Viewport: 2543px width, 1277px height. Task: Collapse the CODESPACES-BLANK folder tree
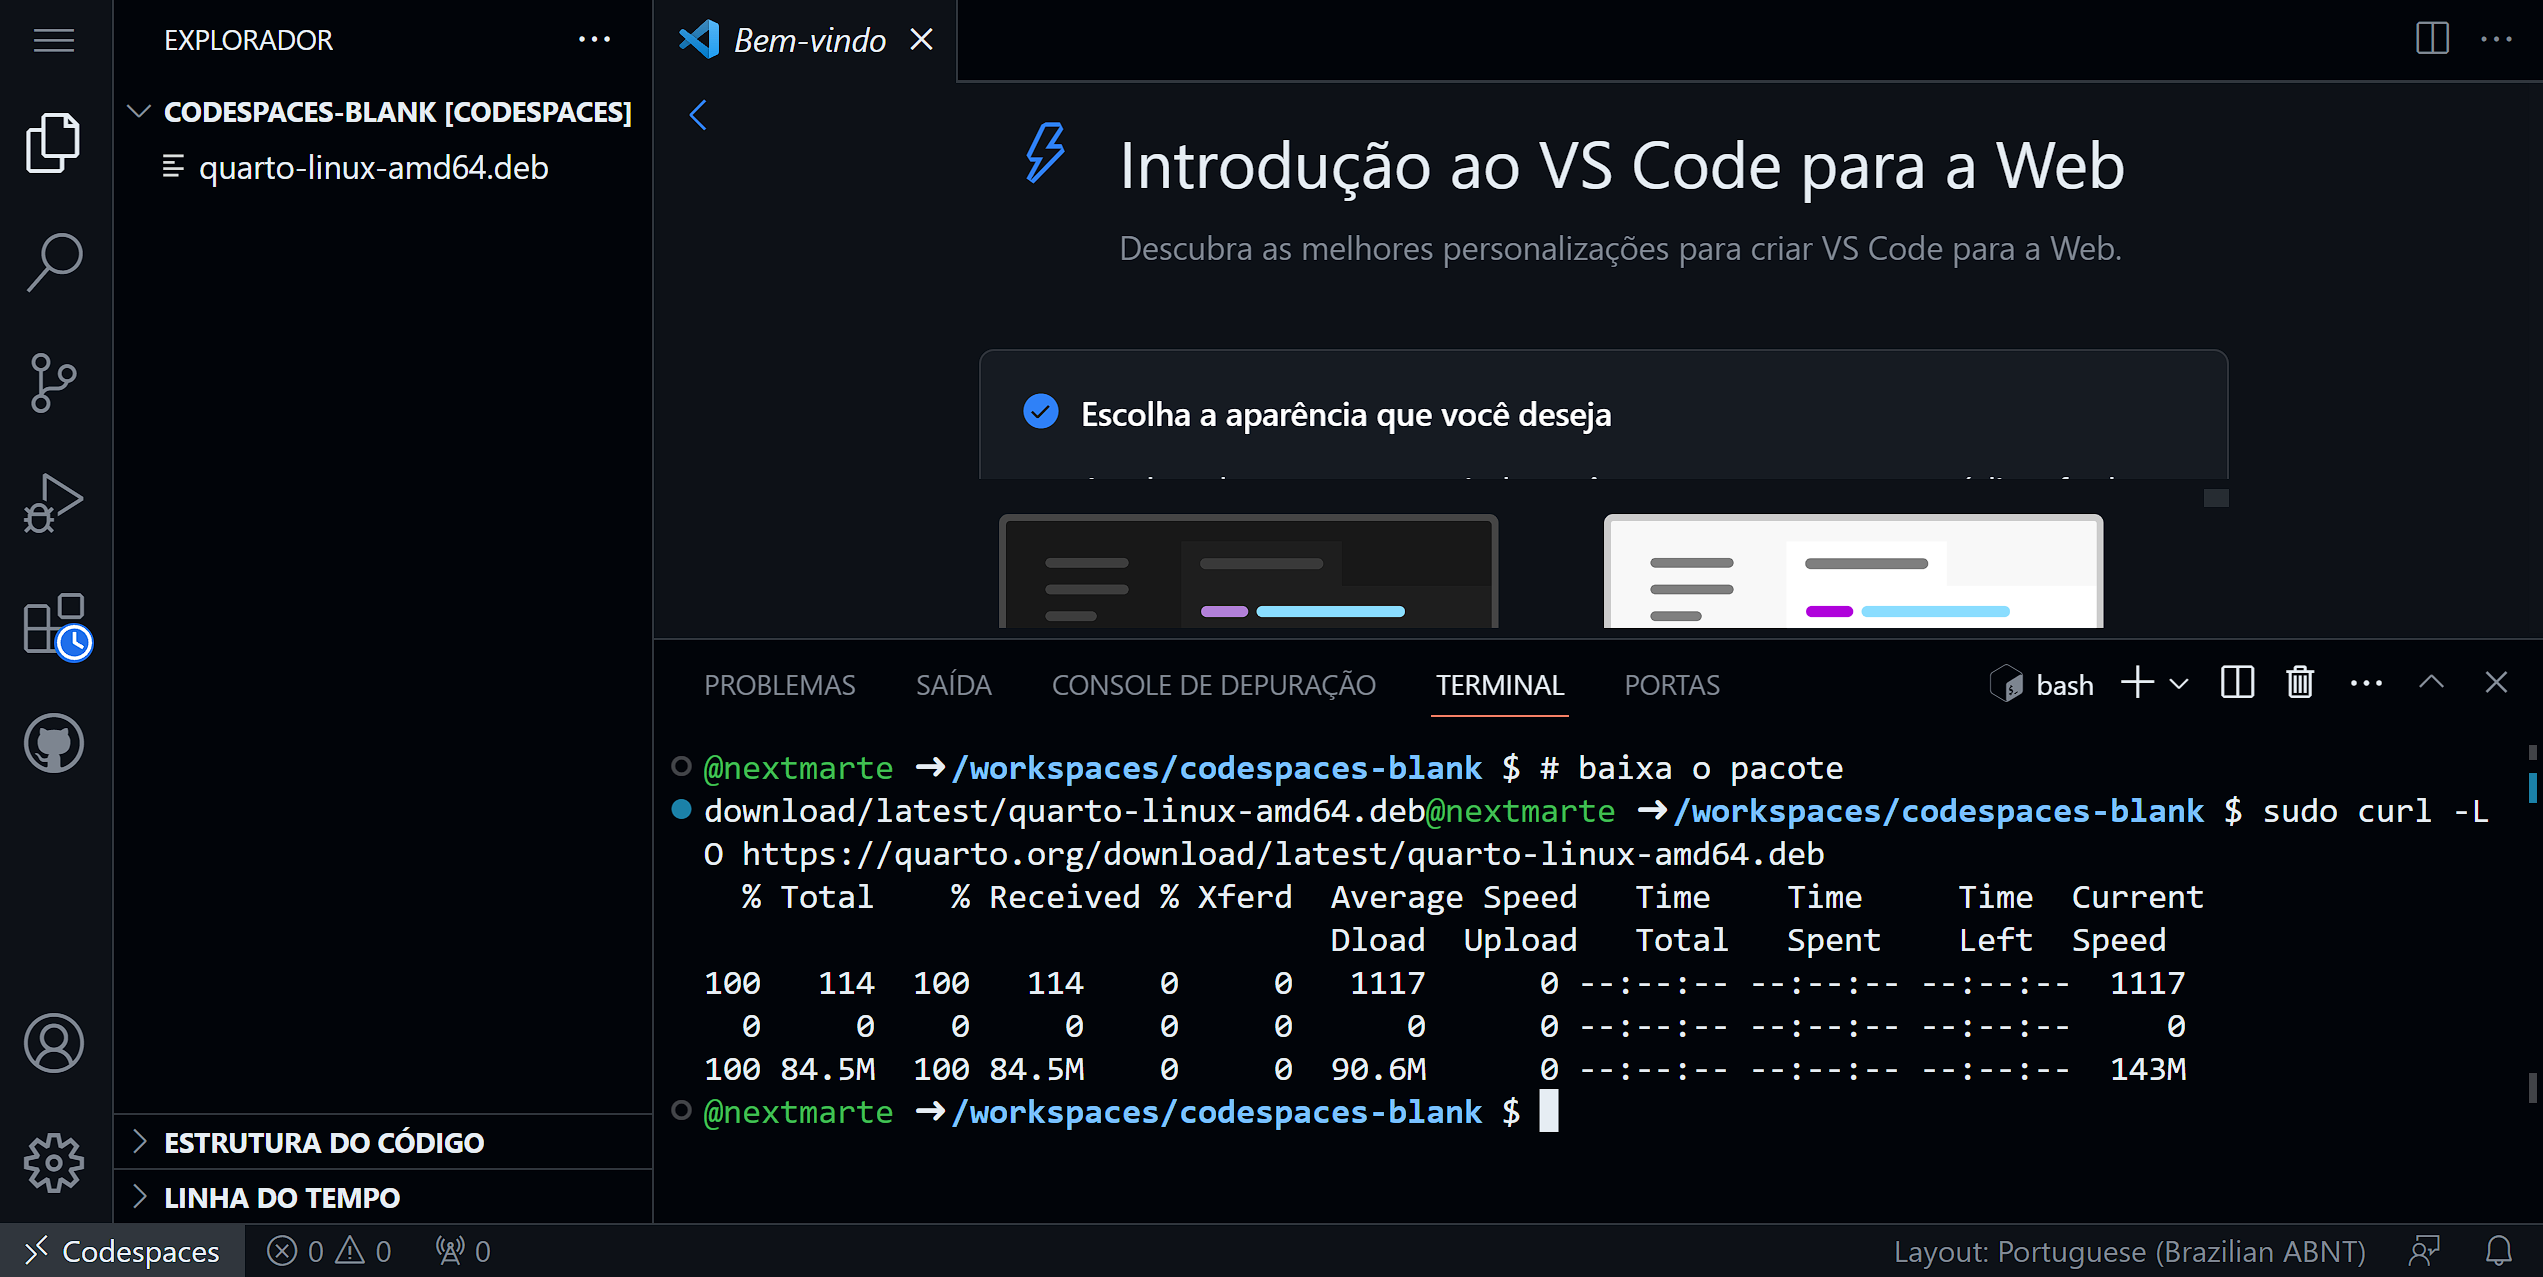pos(140,112)
